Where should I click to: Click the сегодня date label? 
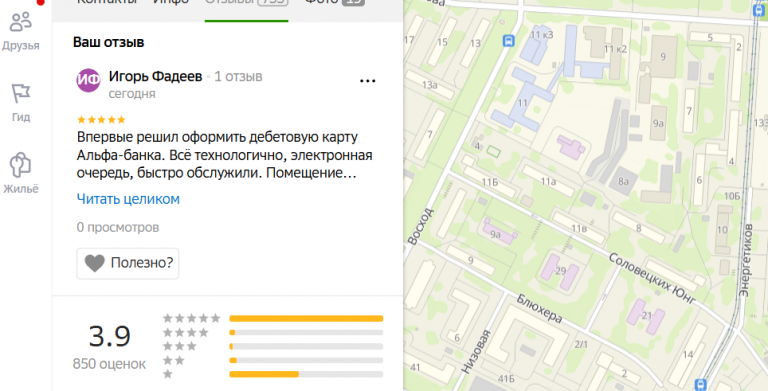click(x=132, y=94)
